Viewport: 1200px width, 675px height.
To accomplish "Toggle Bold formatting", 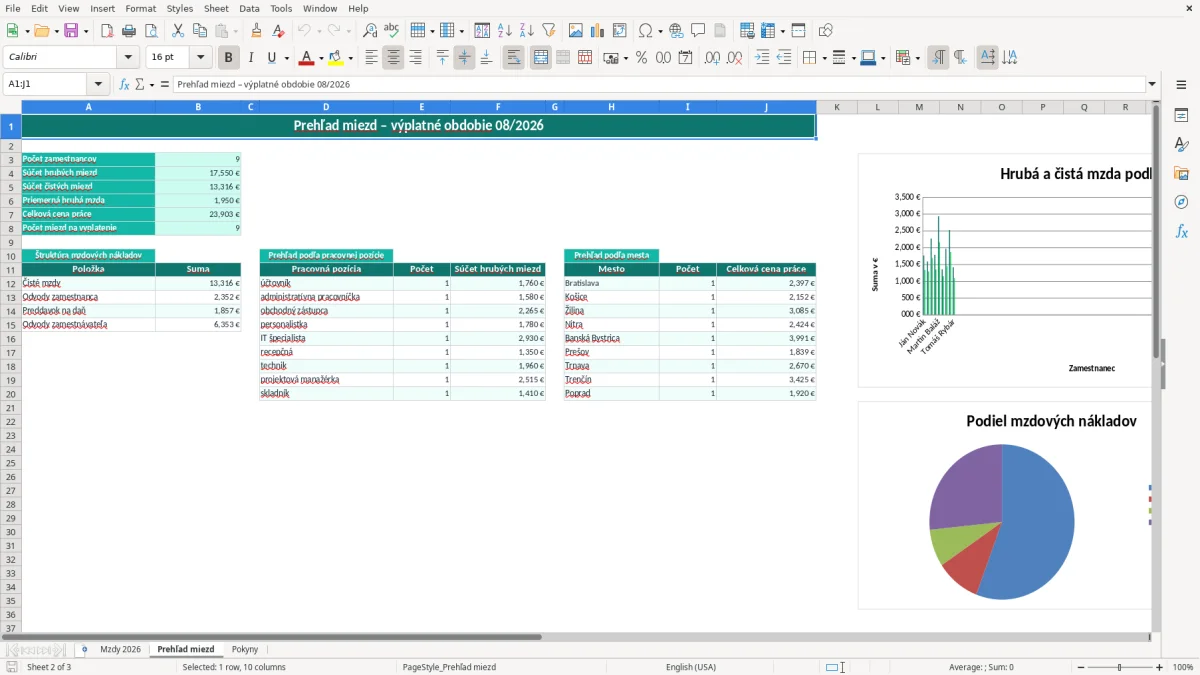I will click(x=229, y=58).
